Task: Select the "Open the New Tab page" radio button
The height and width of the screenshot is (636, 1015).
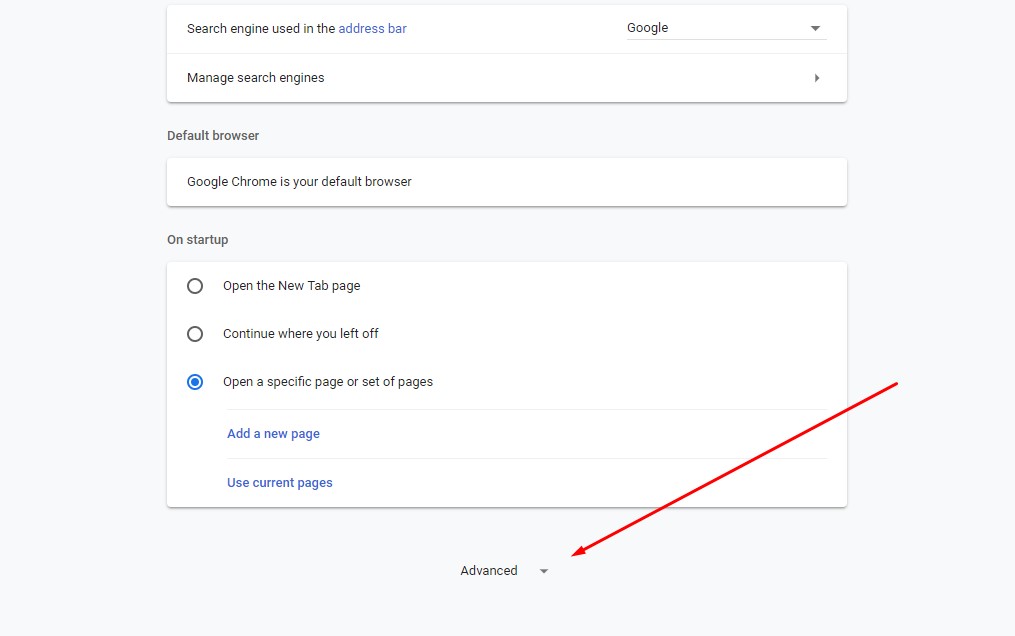Action: pyautogui.click(x=195, y=286)
